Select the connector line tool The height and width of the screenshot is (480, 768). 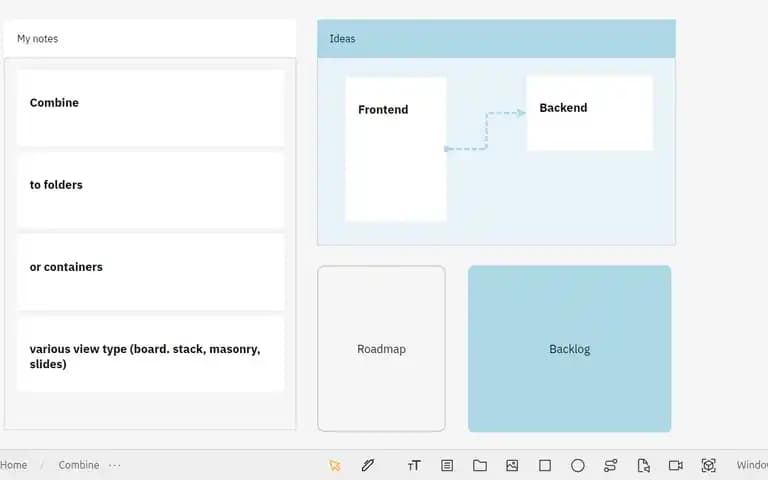610,465
